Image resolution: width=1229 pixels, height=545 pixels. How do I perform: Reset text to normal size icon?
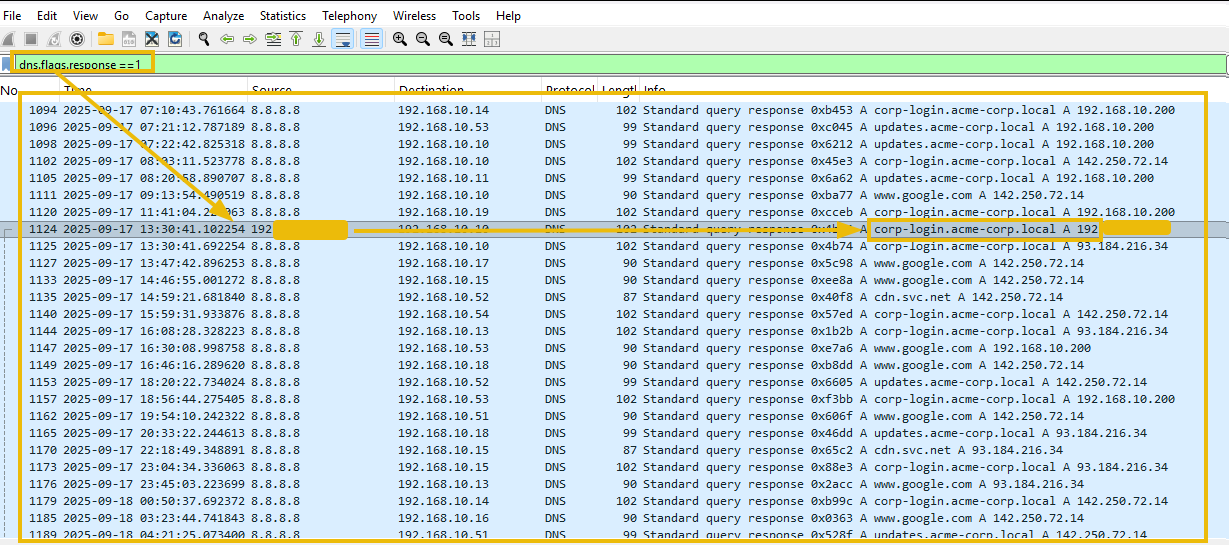click(x=445, y=39)
